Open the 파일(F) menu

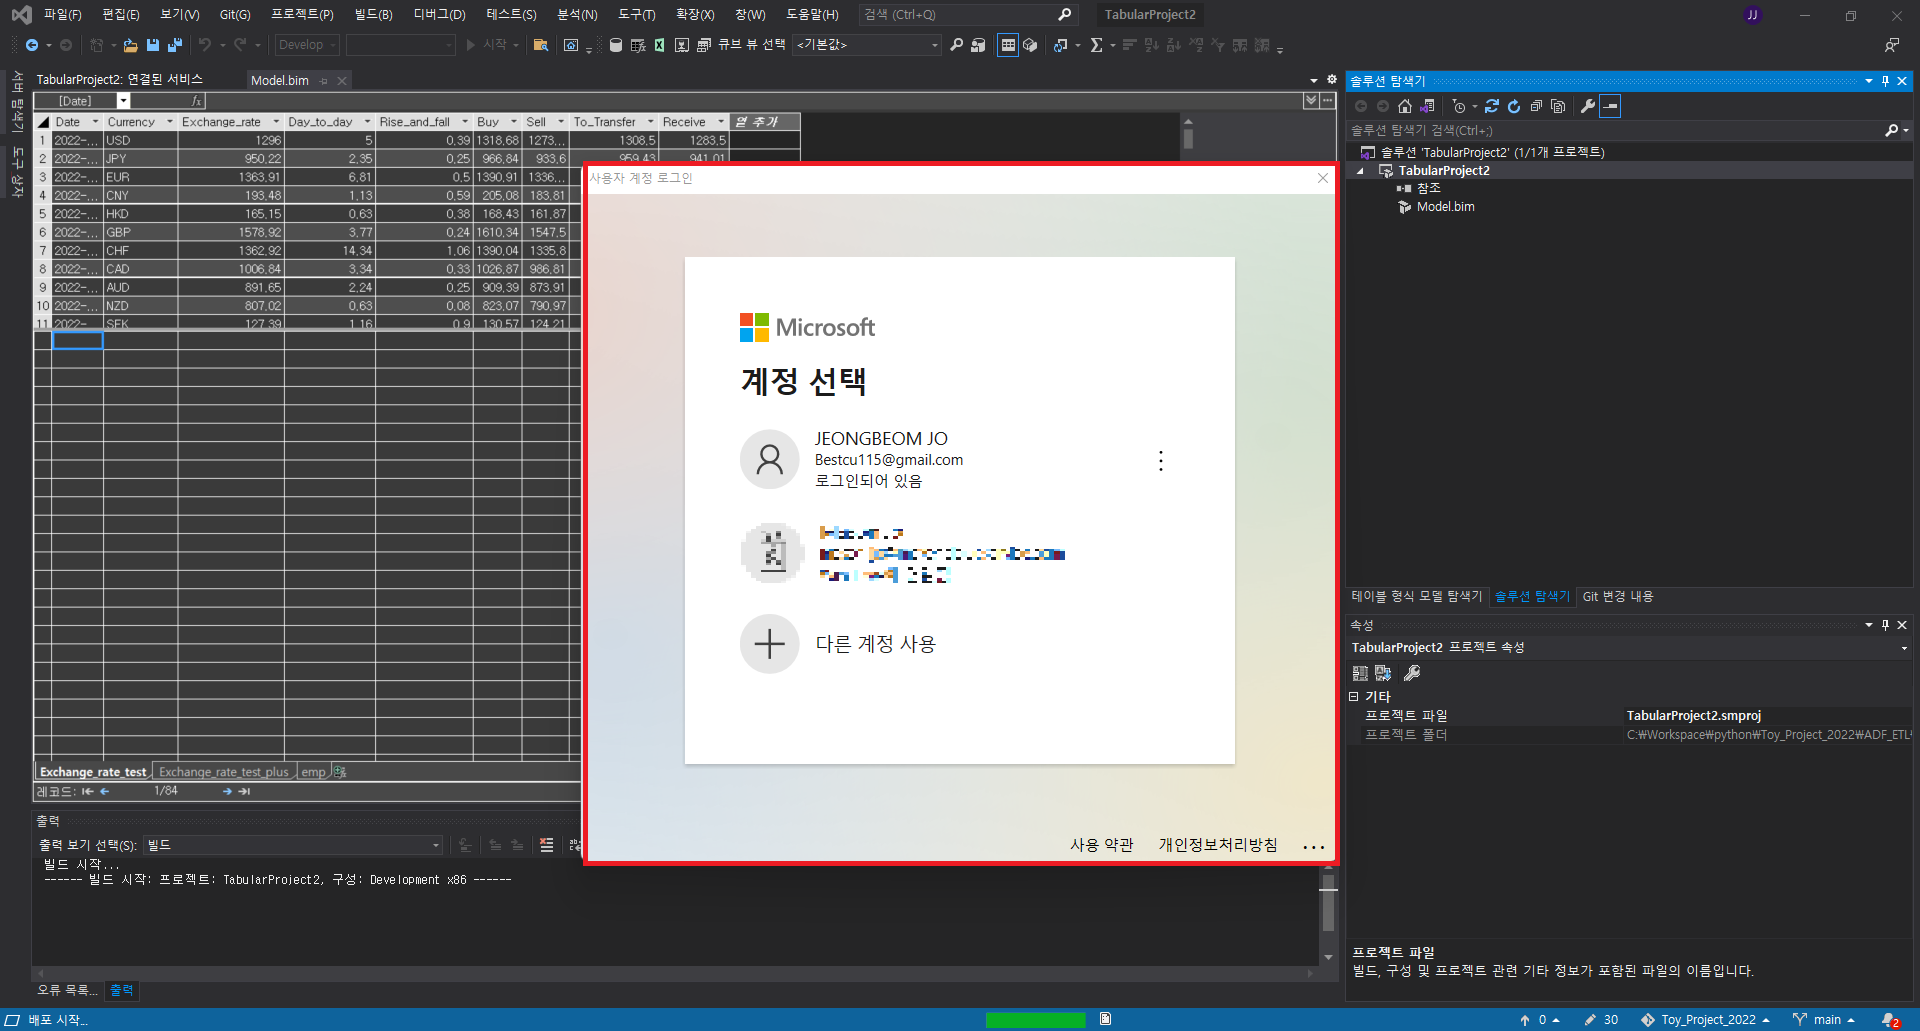click(62, 15)
